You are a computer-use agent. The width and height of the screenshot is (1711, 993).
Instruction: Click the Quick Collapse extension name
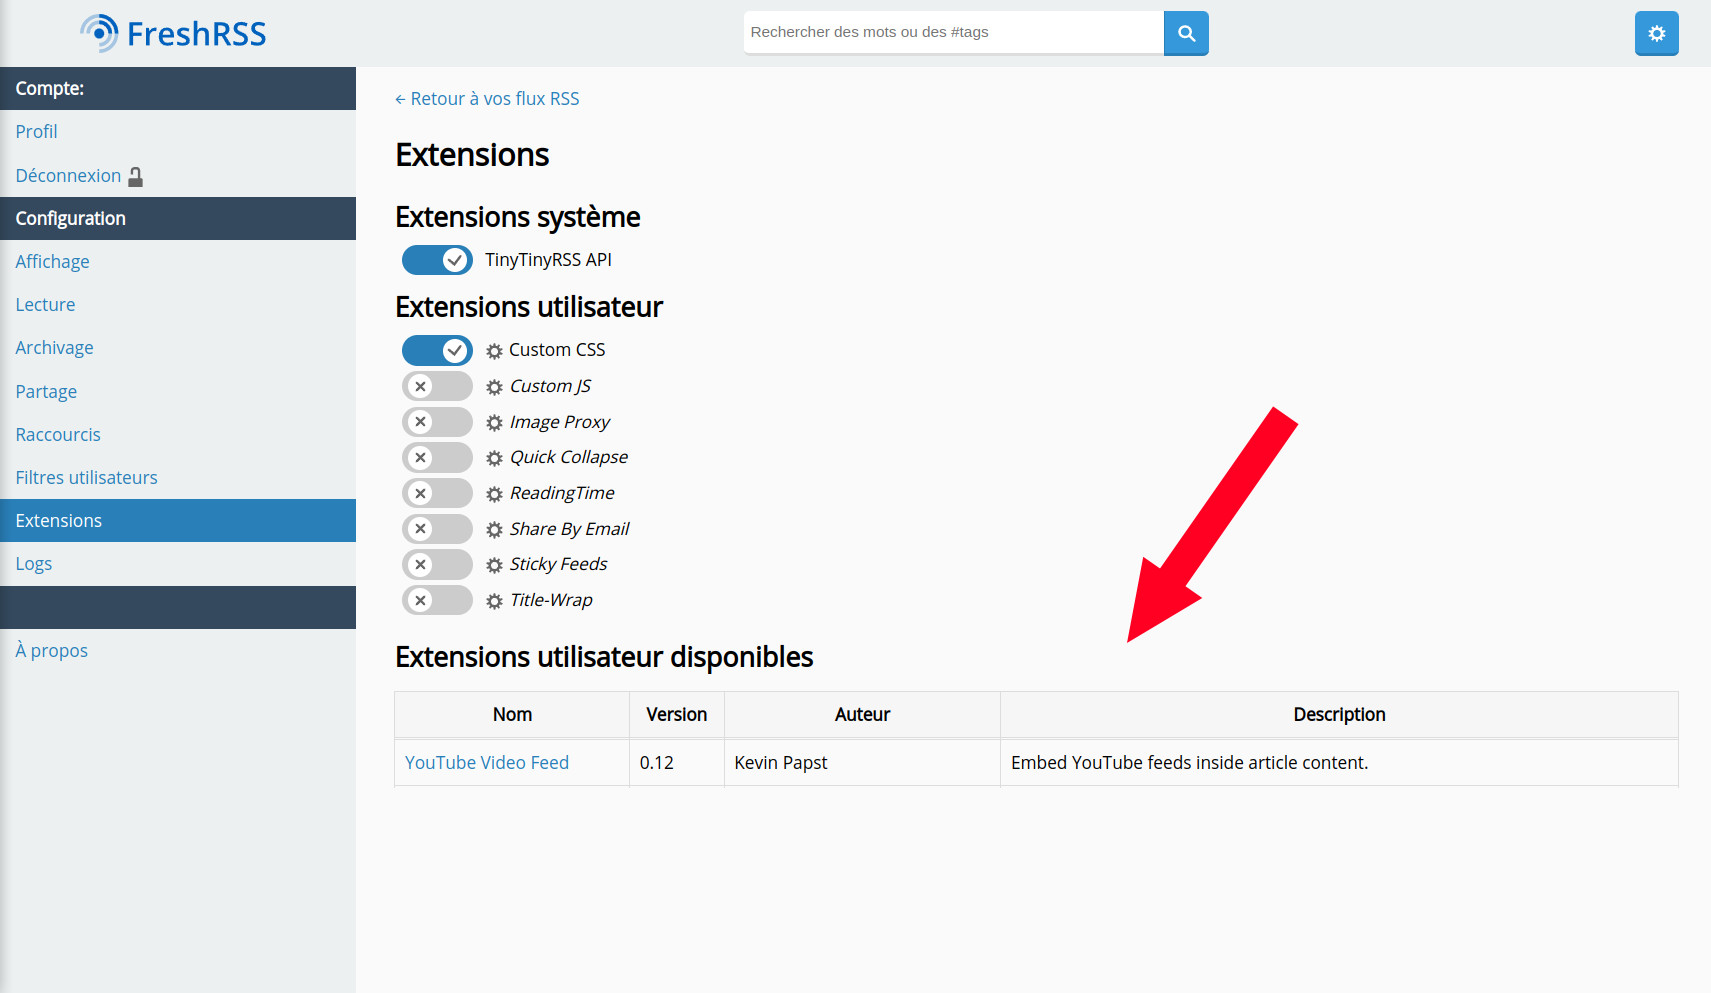click(569, 457)
